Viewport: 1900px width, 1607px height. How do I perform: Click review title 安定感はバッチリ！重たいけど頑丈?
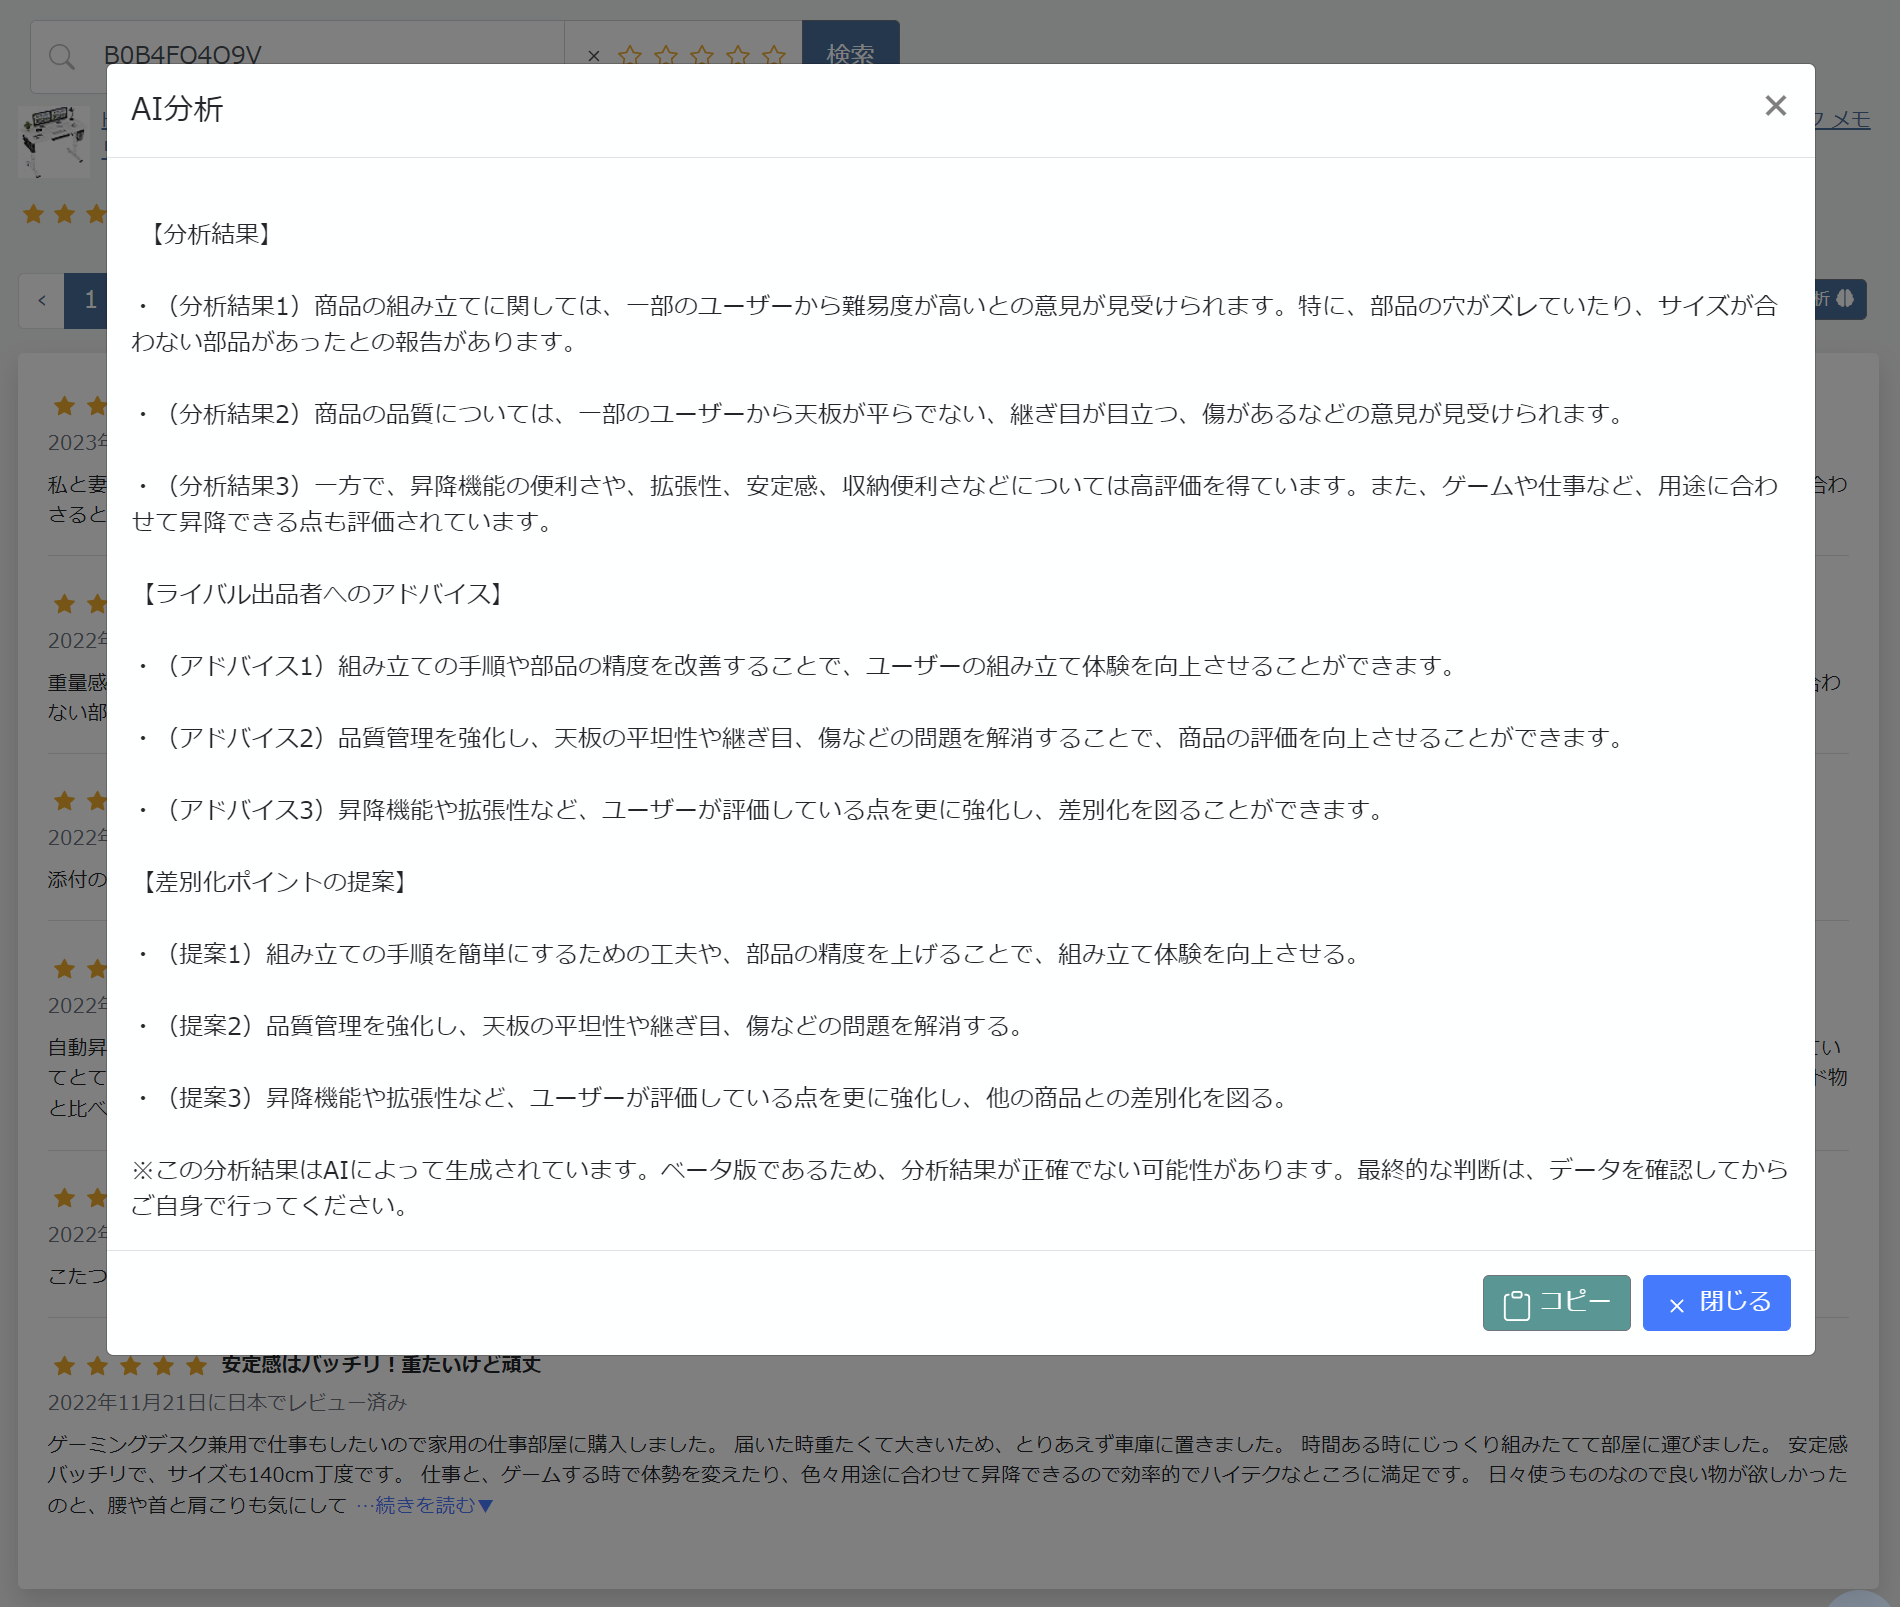pyautogui.click(x=381, y=1364)
